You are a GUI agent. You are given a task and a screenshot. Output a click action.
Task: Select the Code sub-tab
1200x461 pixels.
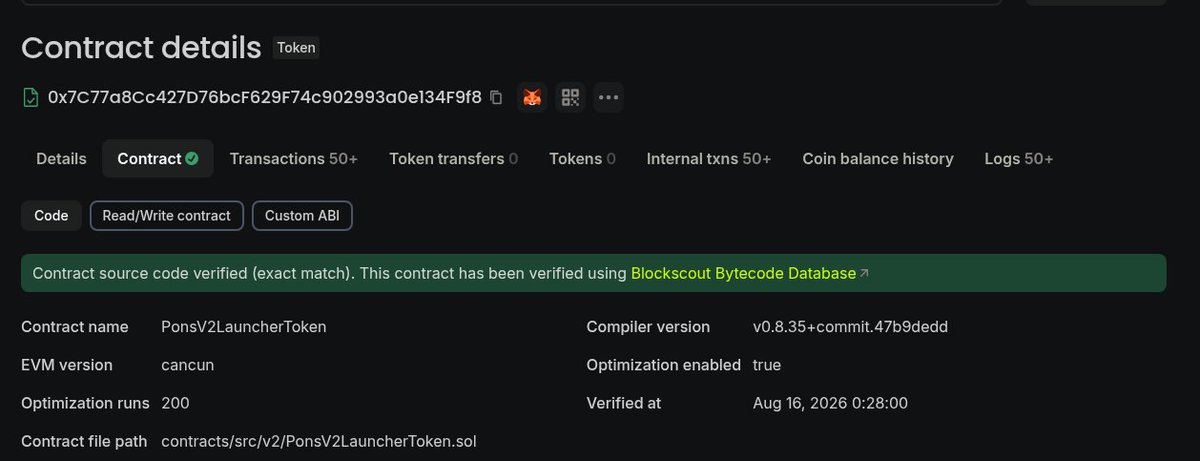[51, 215]
